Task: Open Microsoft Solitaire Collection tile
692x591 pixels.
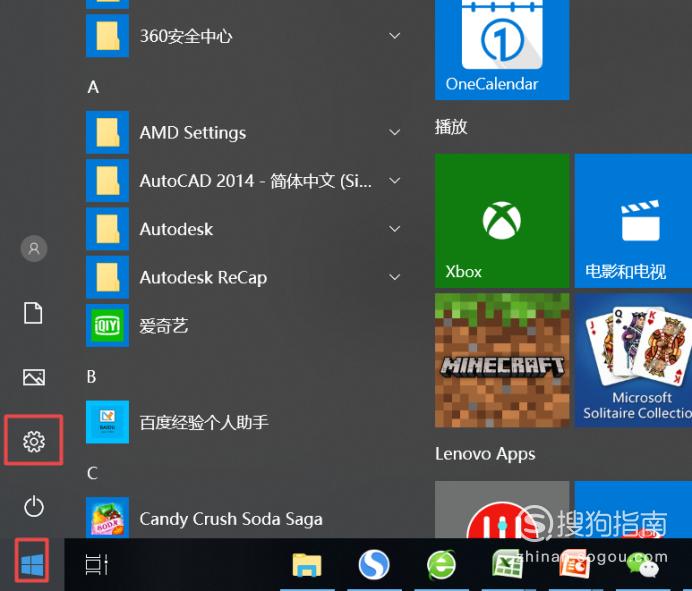Action: point(633,361)
